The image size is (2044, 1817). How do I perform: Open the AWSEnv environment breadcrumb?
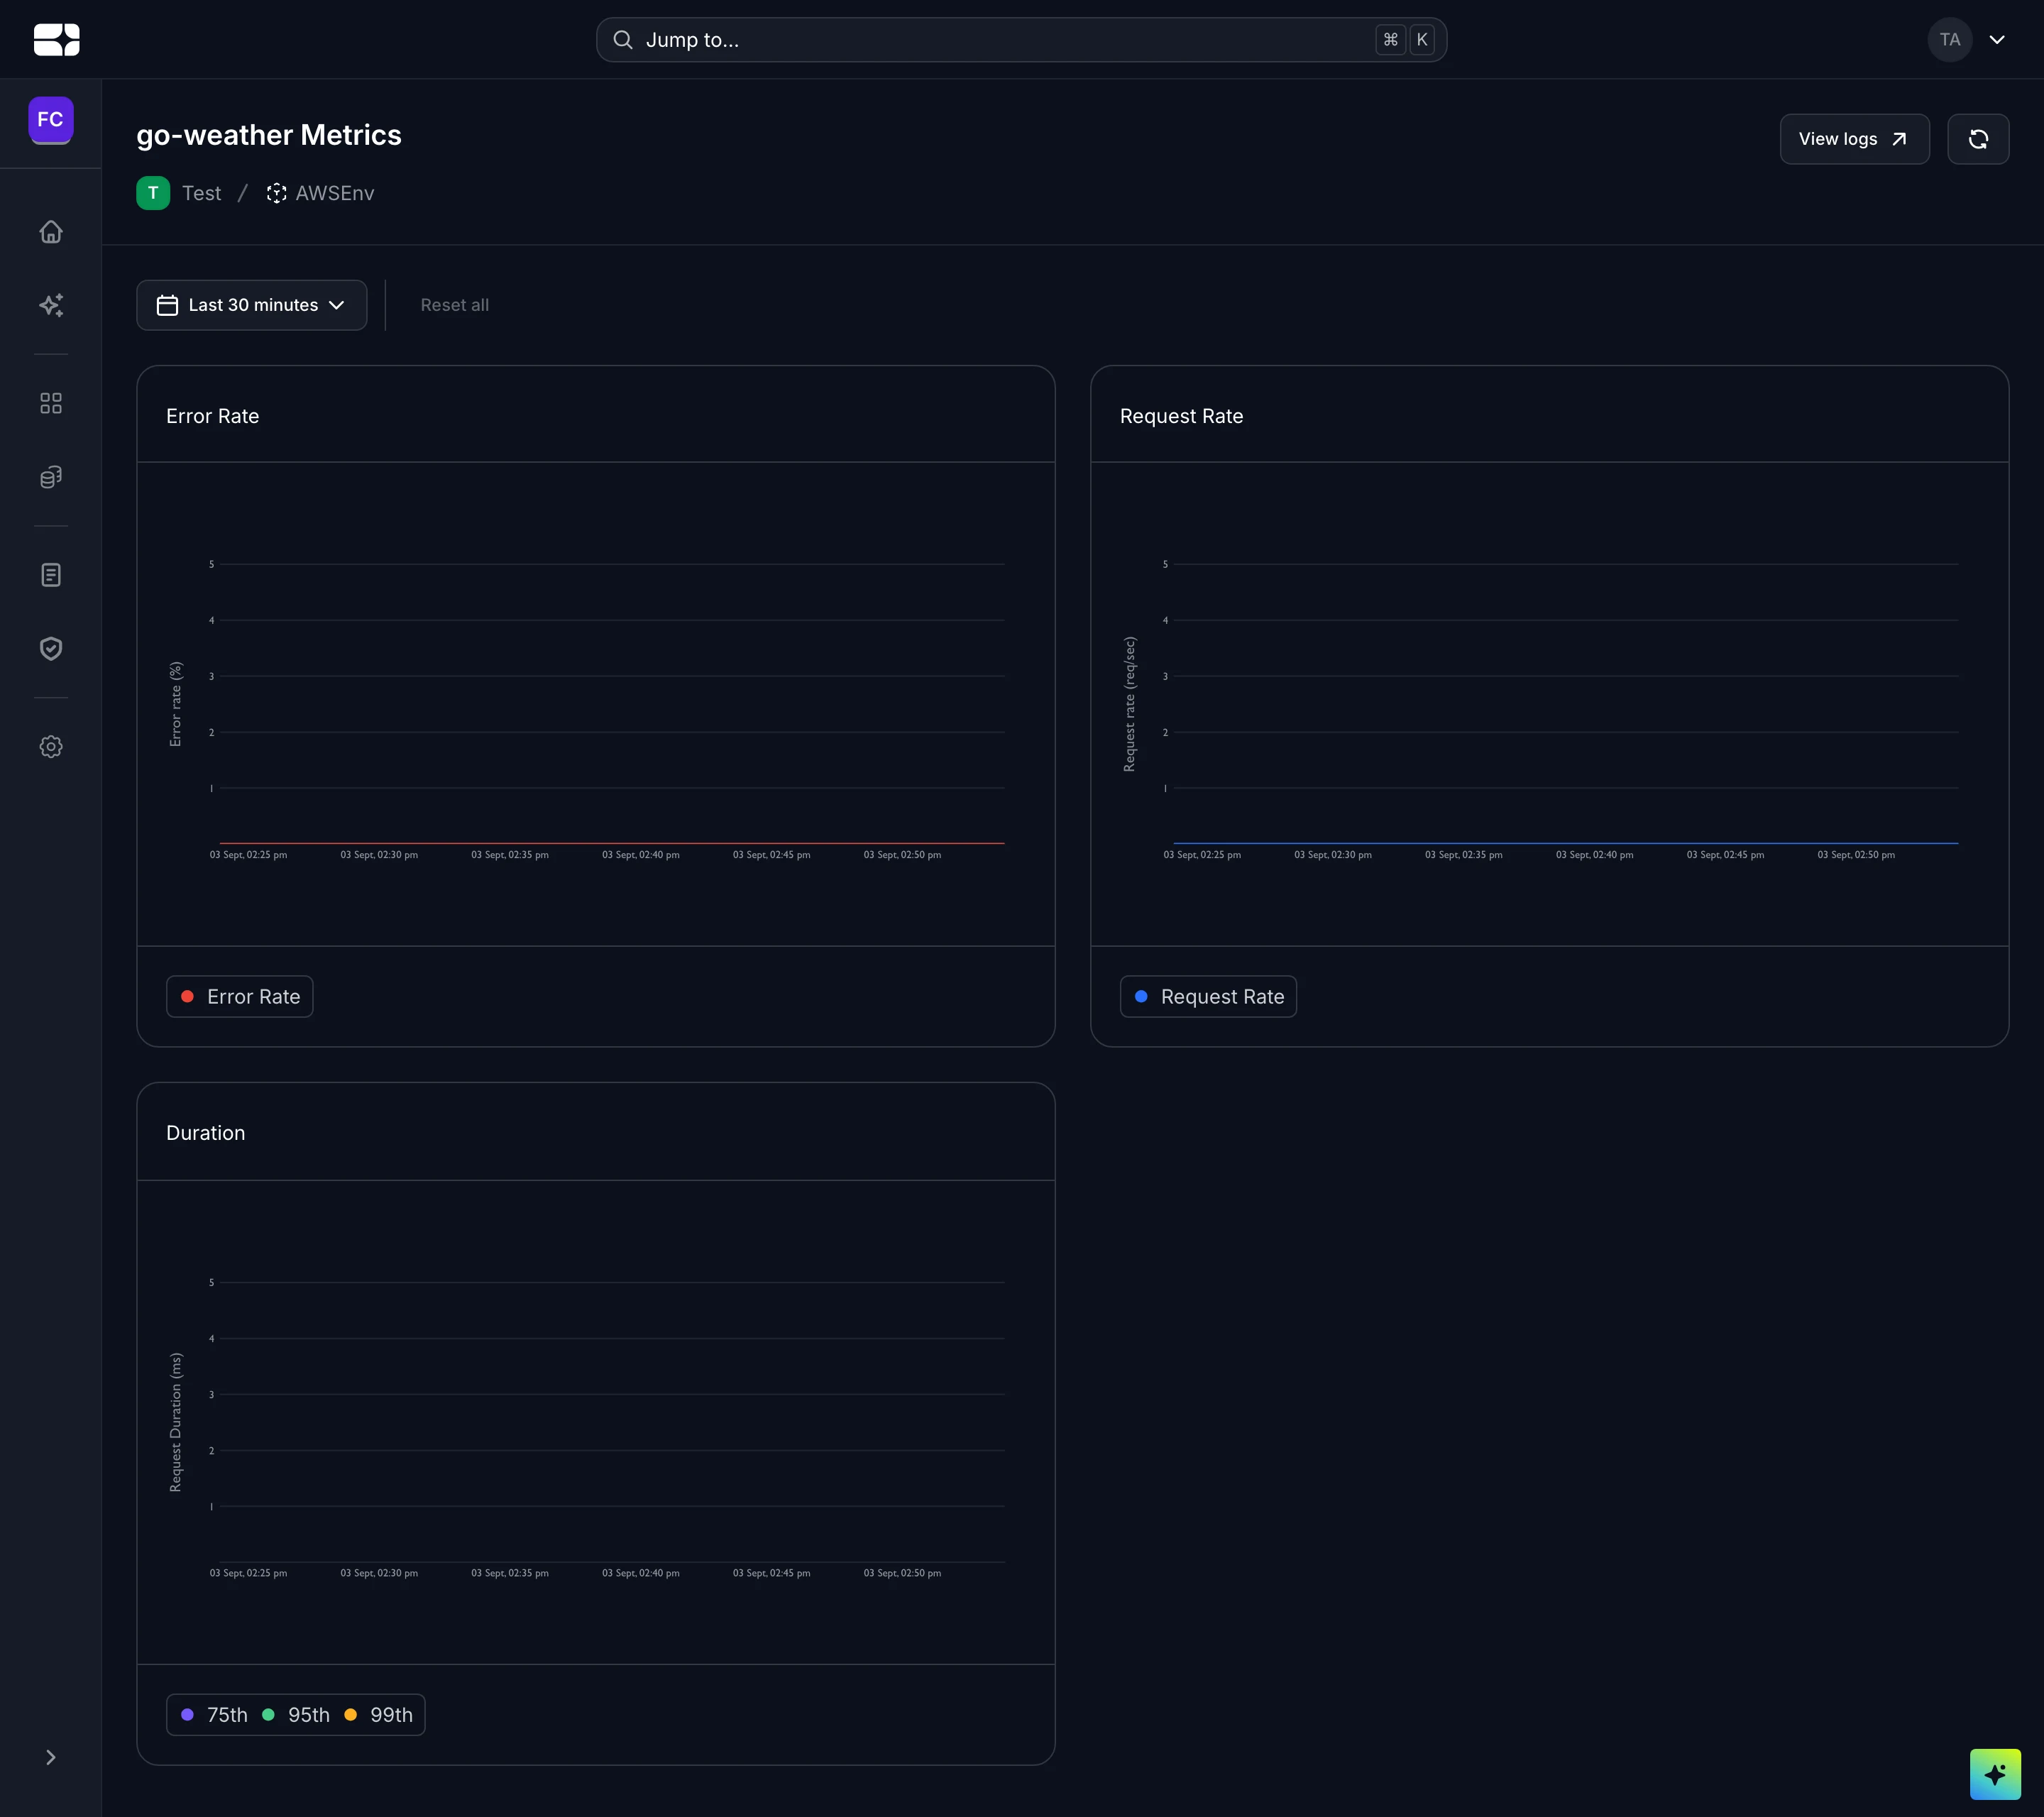point(335,193)
